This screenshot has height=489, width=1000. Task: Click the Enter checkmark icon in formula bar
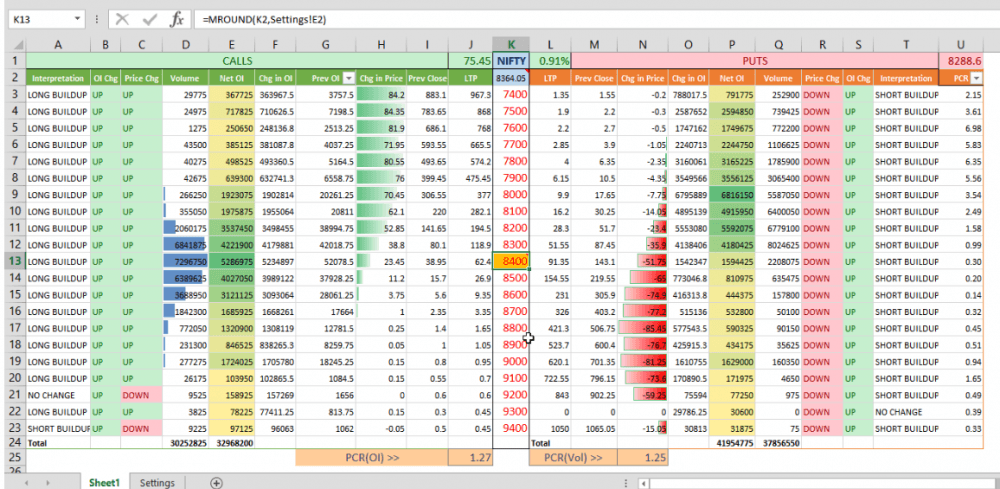pyautogui.click(x=149, y=19)
